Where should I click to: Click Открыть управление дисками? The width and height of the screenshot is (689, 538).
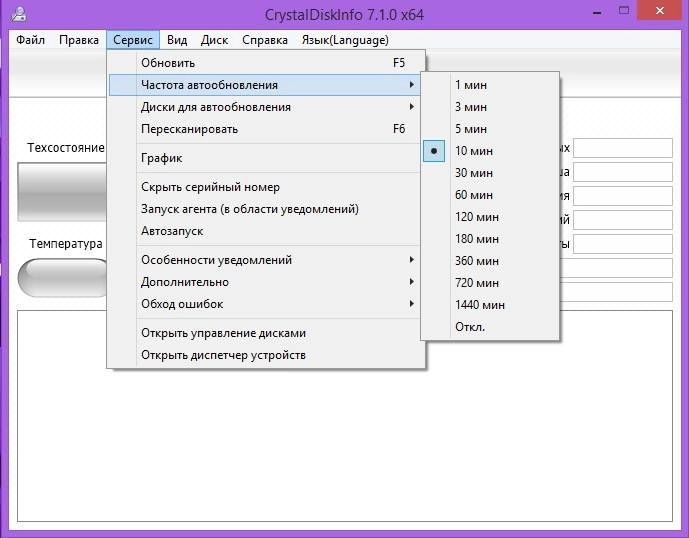265,333
